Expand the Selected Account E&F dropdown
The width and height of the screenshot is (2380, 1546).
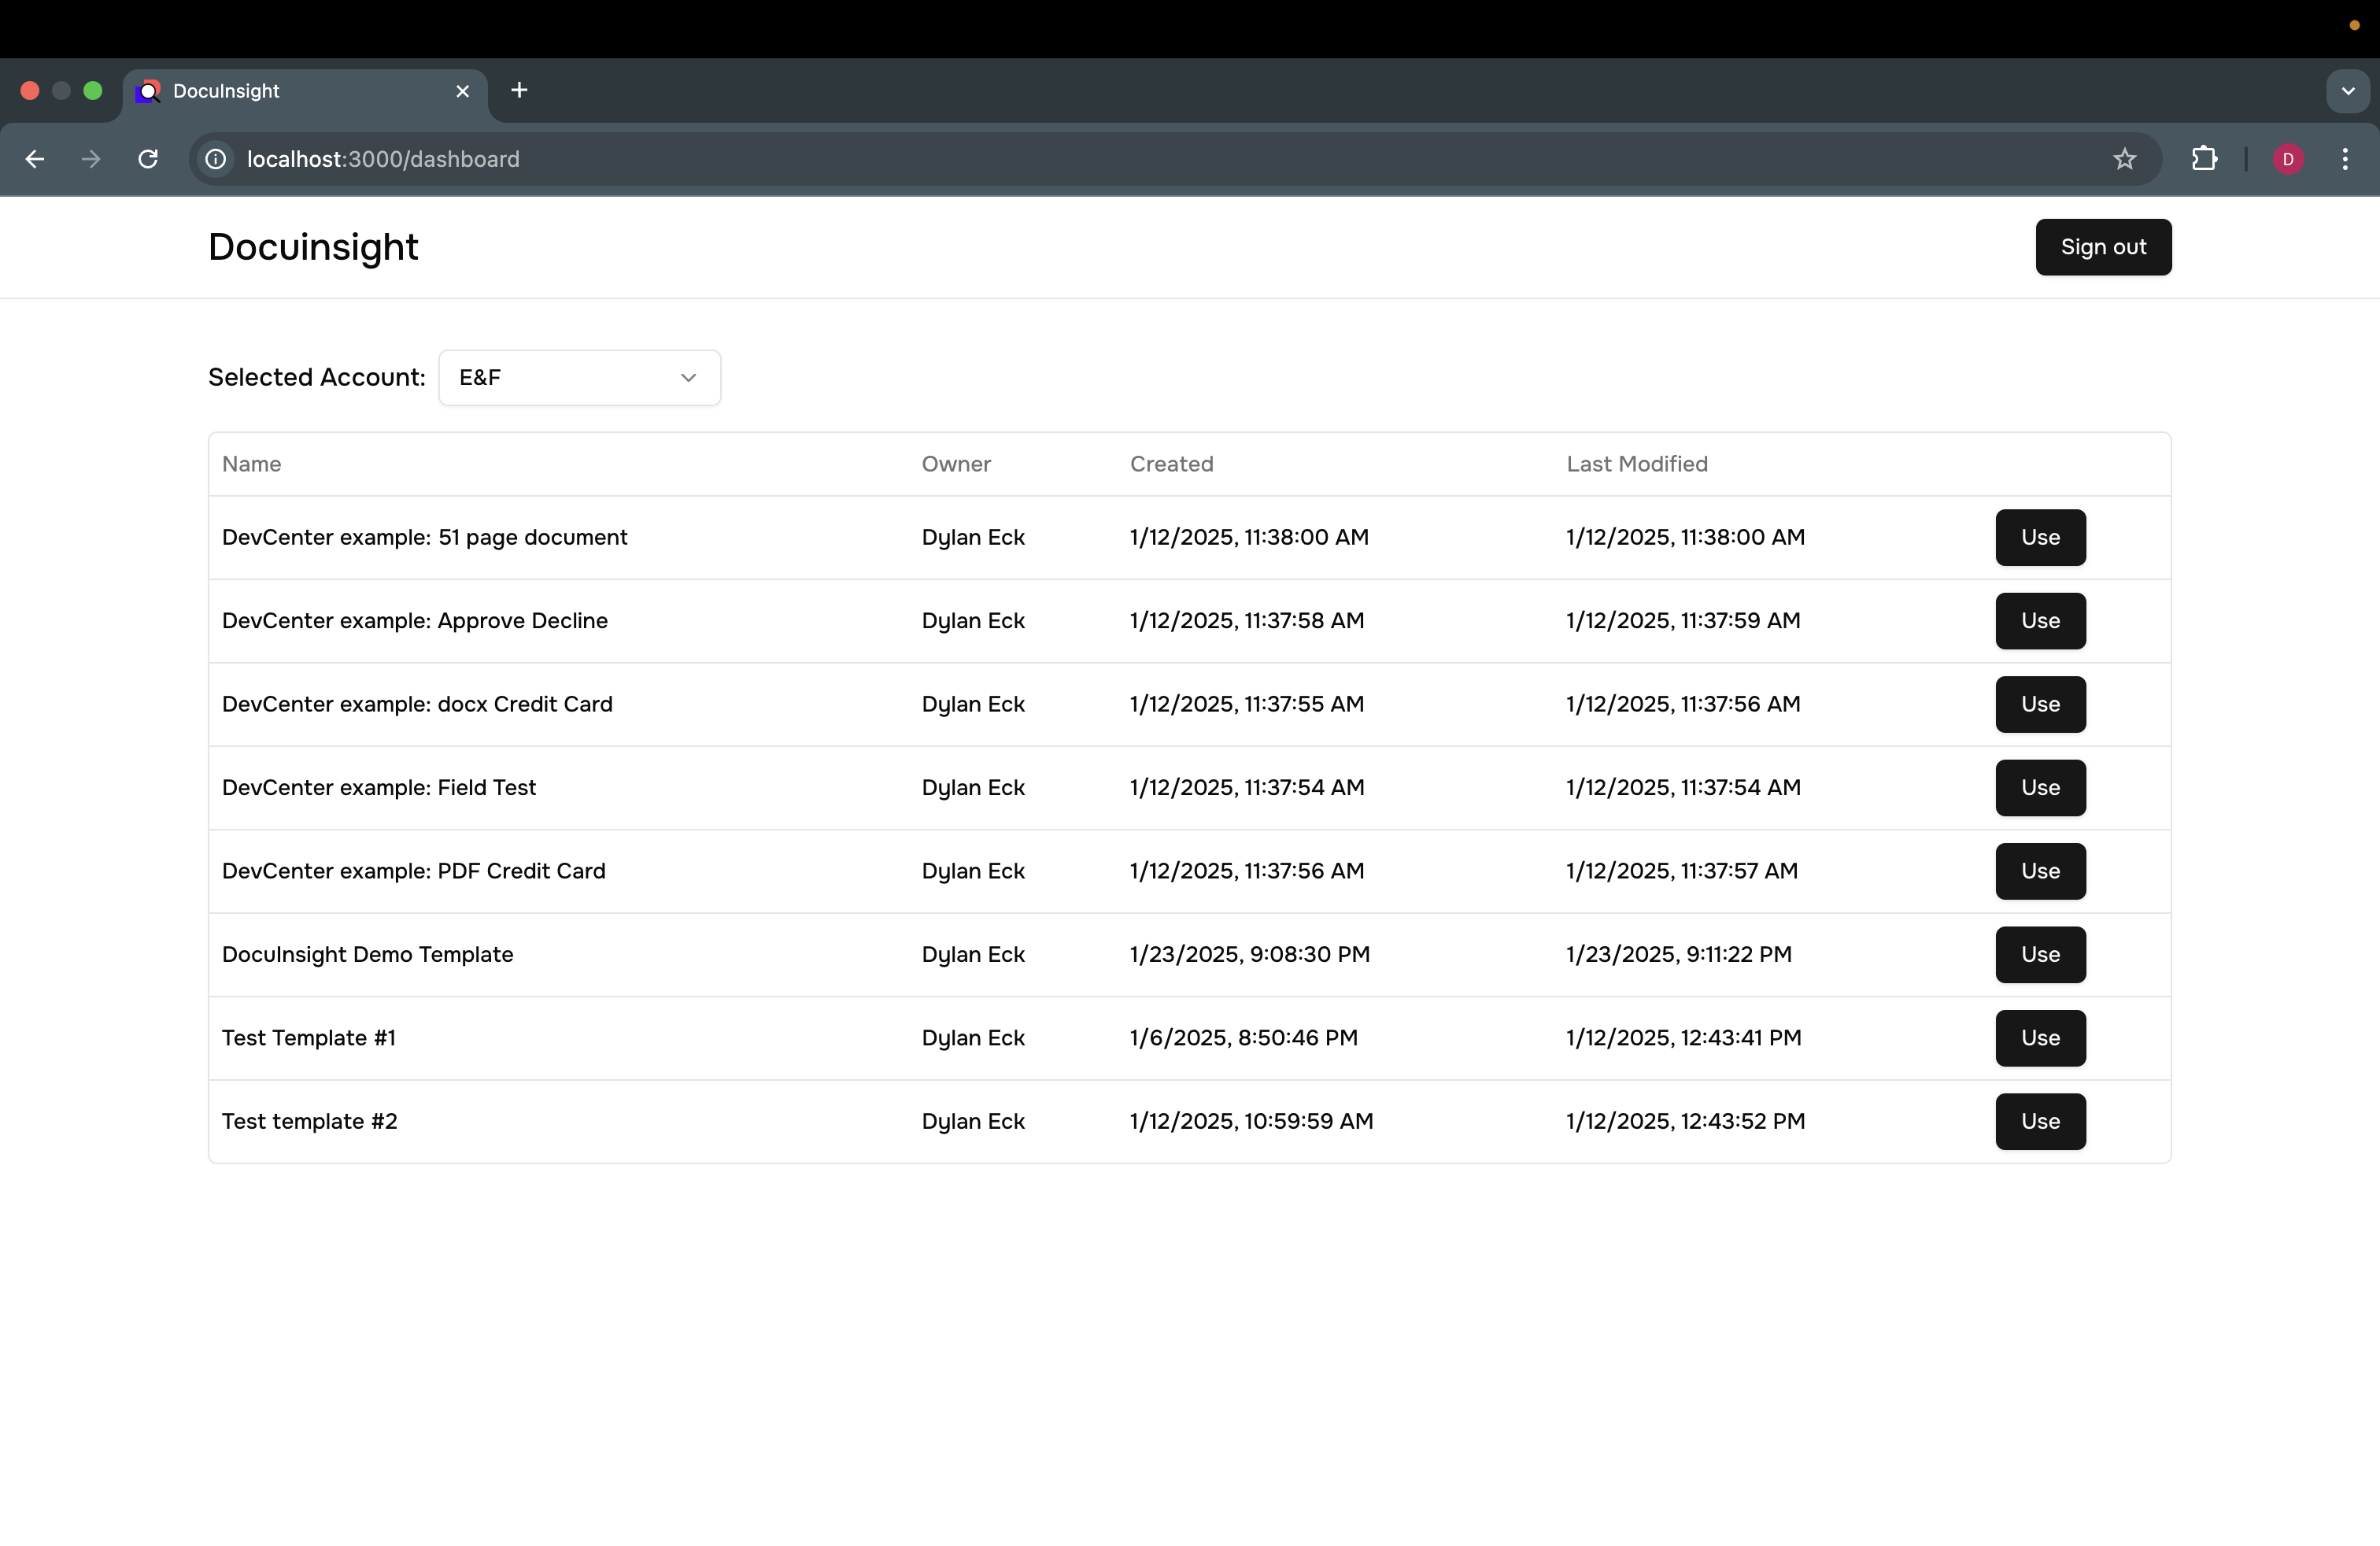point(579,378)
